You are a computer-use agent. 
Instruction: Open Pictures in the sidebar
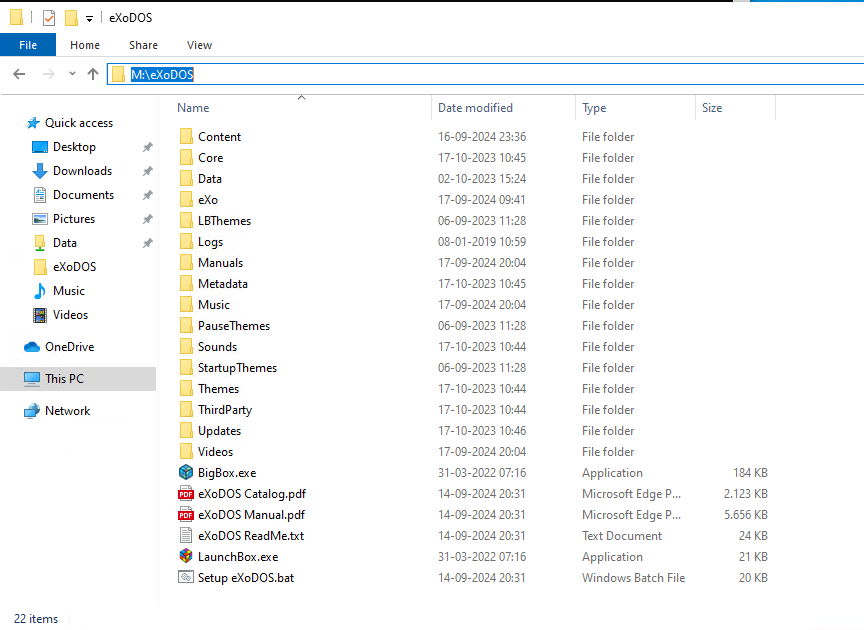(74, 219)
